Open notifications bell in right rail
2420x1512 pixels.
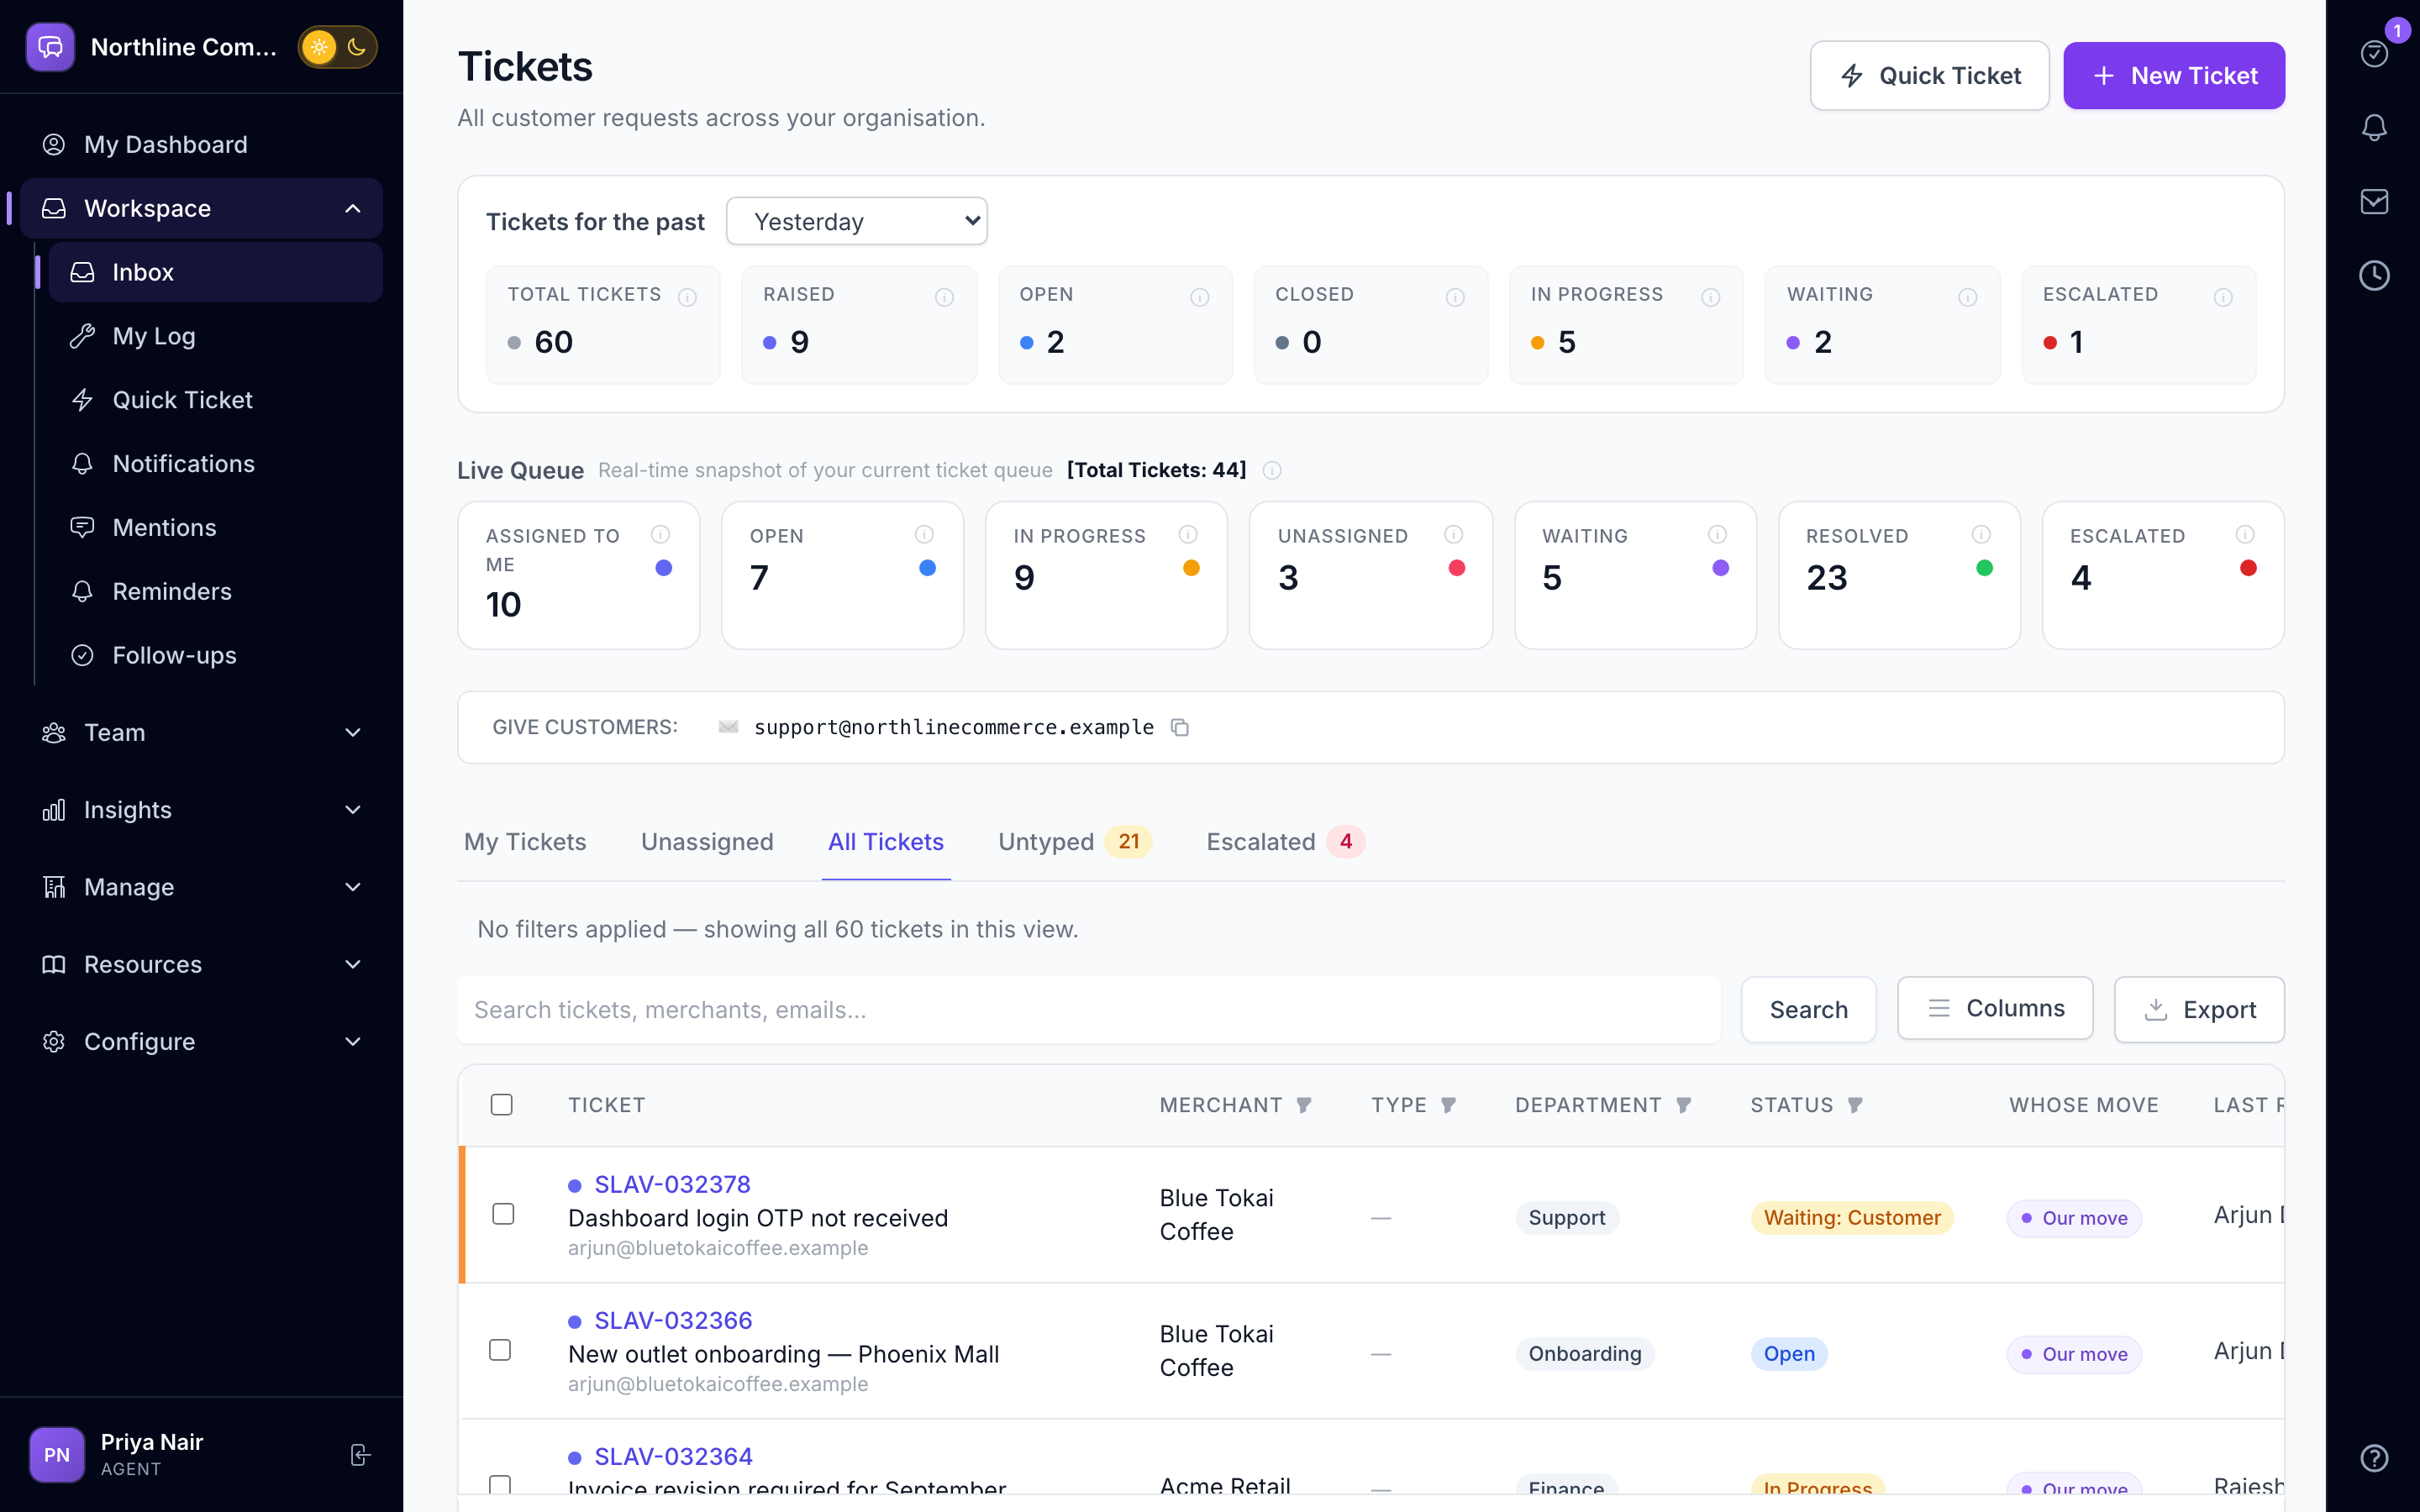(2374, 127)
